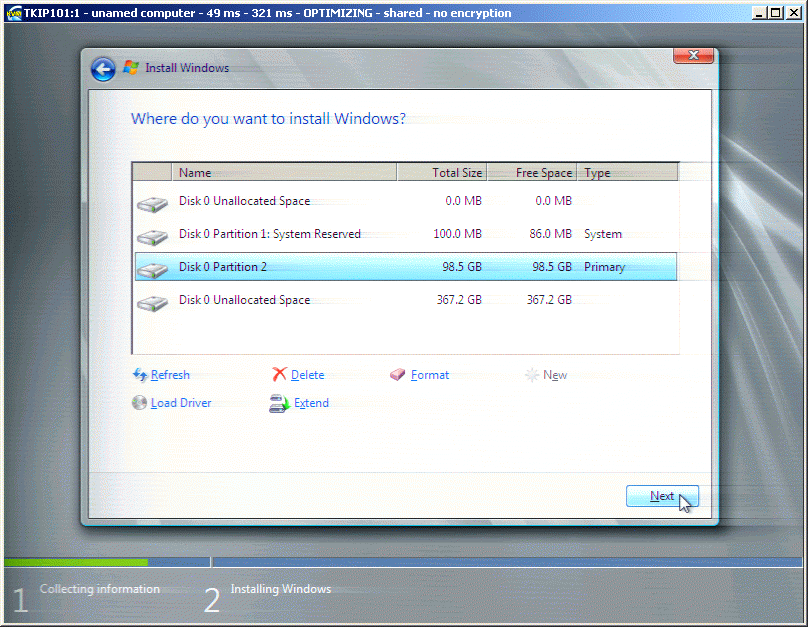The image size is (808, 627).
Task: Click the pink eraser Format icon
Action: click(397, 375)
